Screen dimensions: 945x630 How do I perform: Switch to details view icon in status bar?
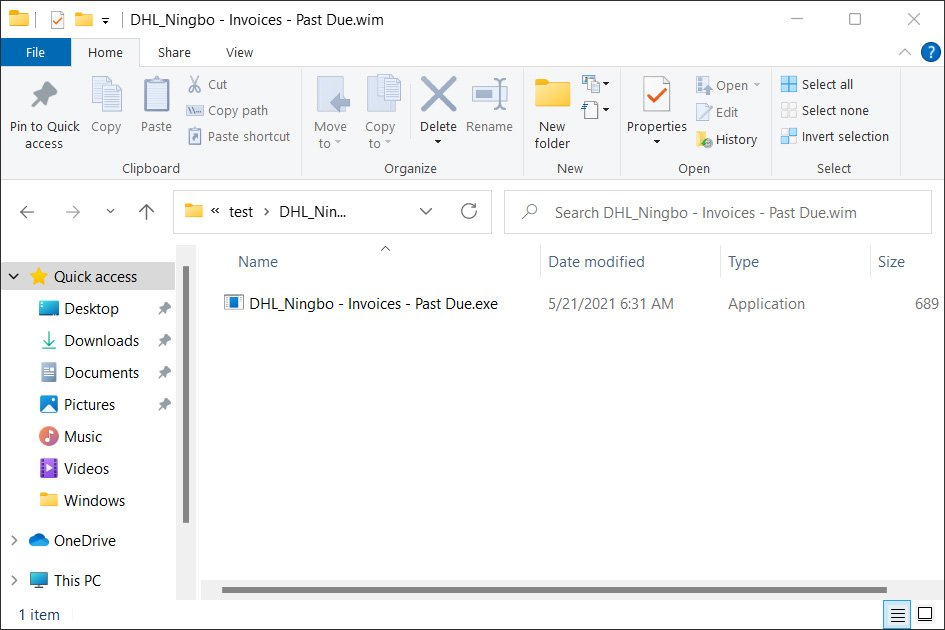pyautogui.click(x=897, y=615)
